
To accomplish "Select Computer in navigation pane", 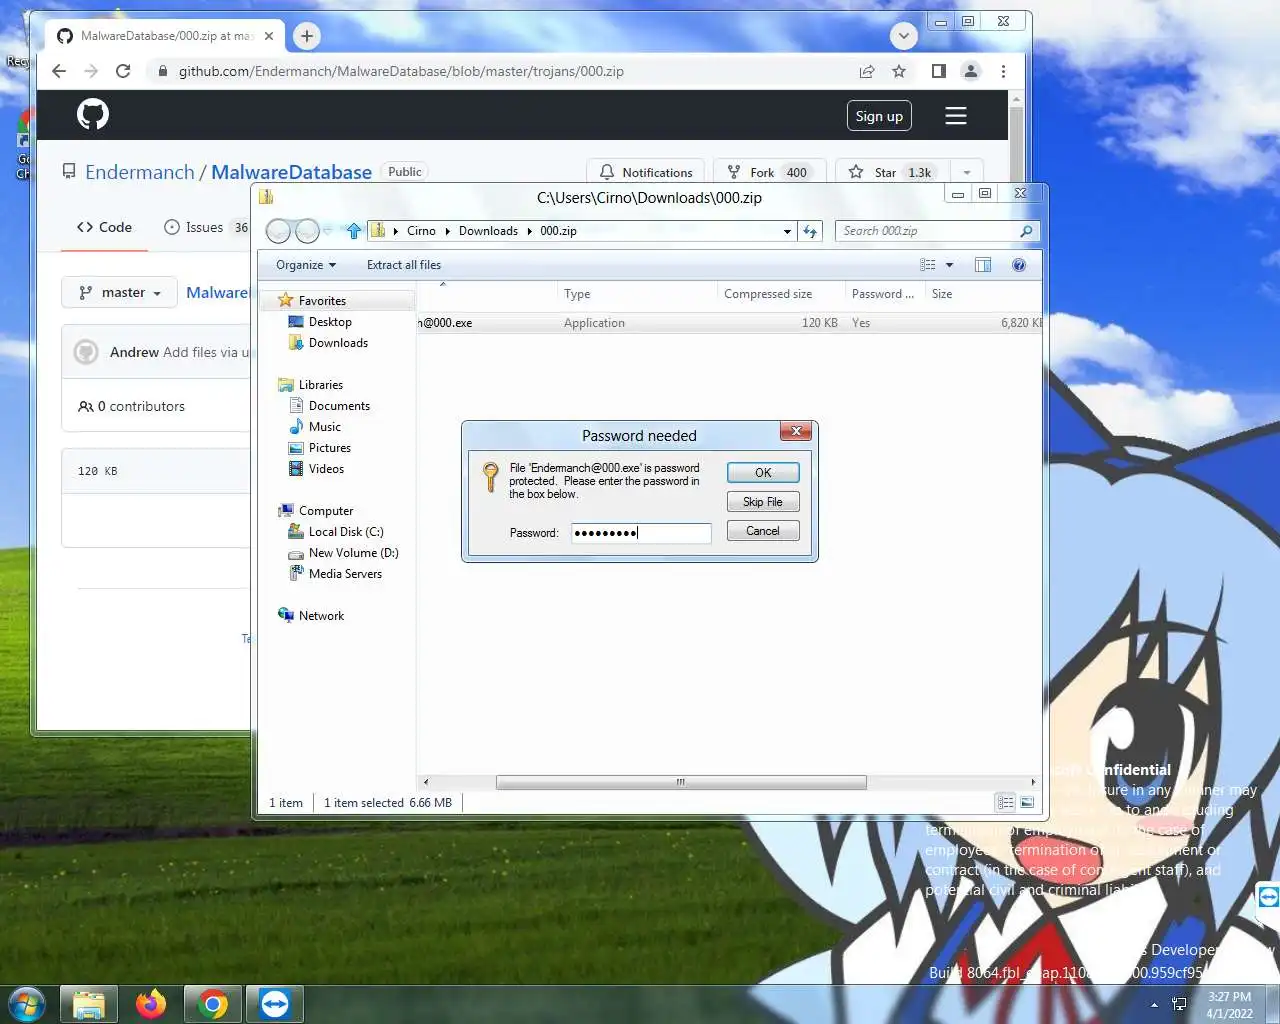I will [326, 511].
